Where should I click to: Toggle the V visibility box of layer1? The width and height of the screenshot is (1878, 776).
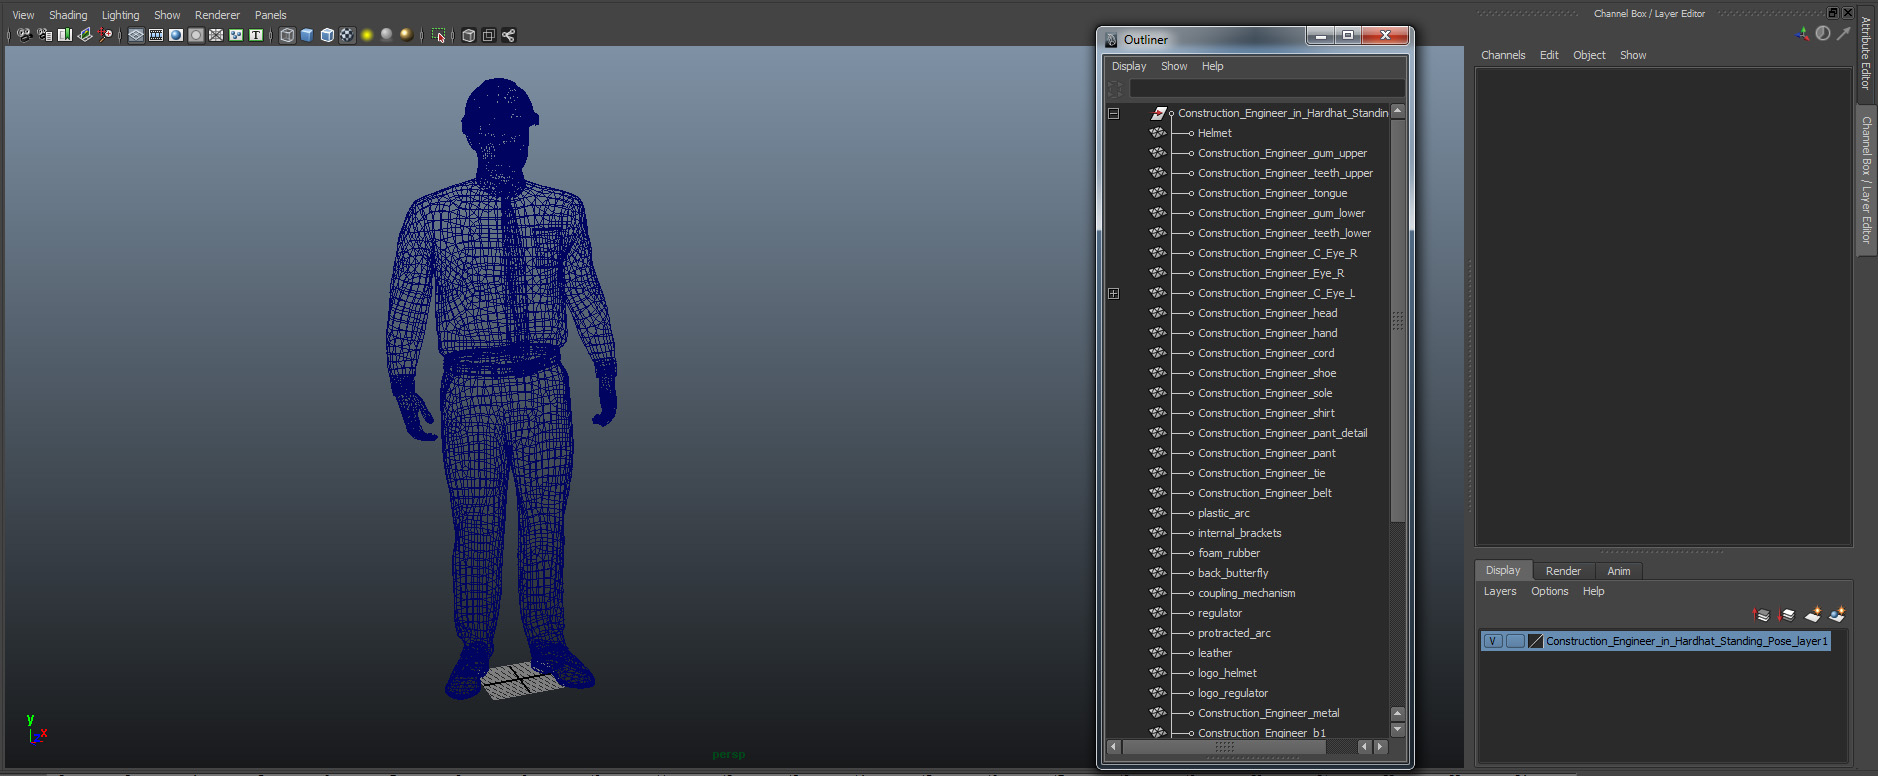[x=1493, y=641]
